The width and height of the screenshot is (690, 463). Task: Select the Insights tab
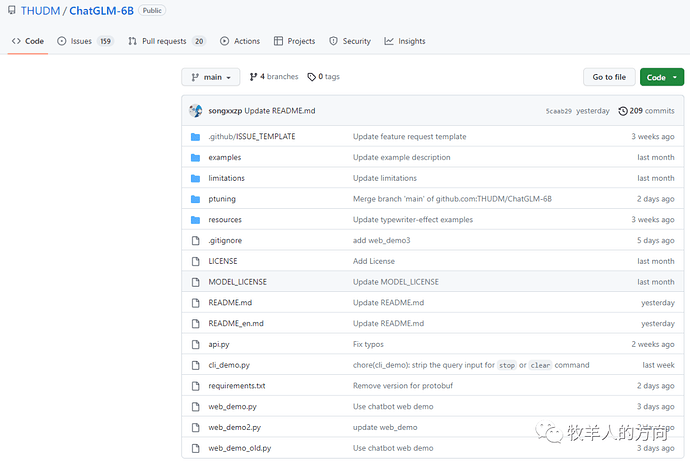405,41
